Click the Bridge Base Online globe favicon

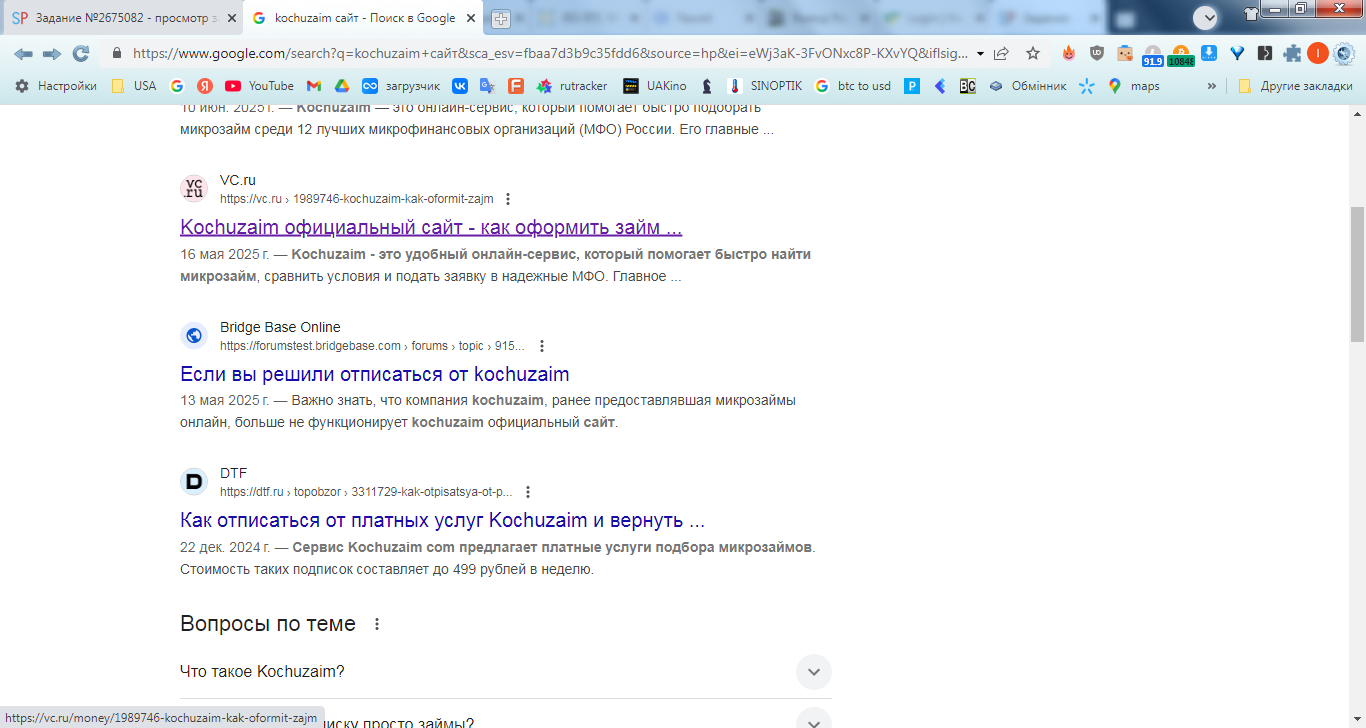(194, 336)
